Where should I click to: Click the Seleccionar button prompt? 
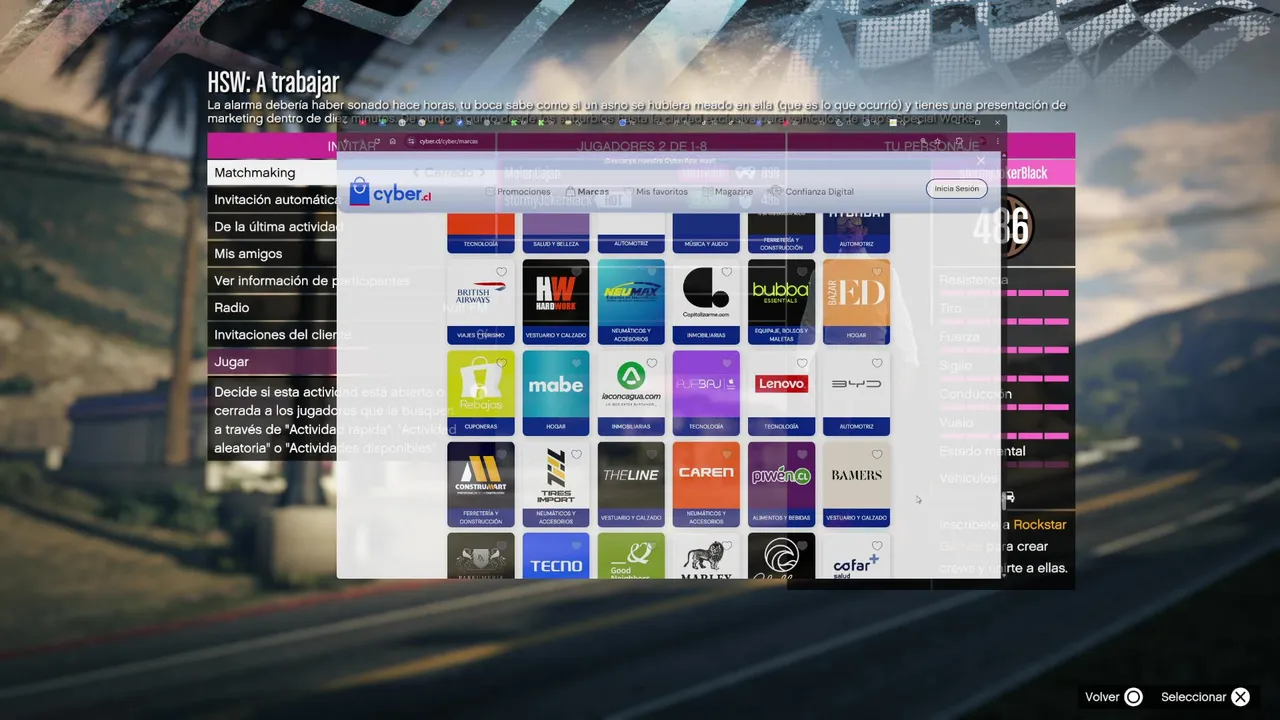[x=1205, y=697]
